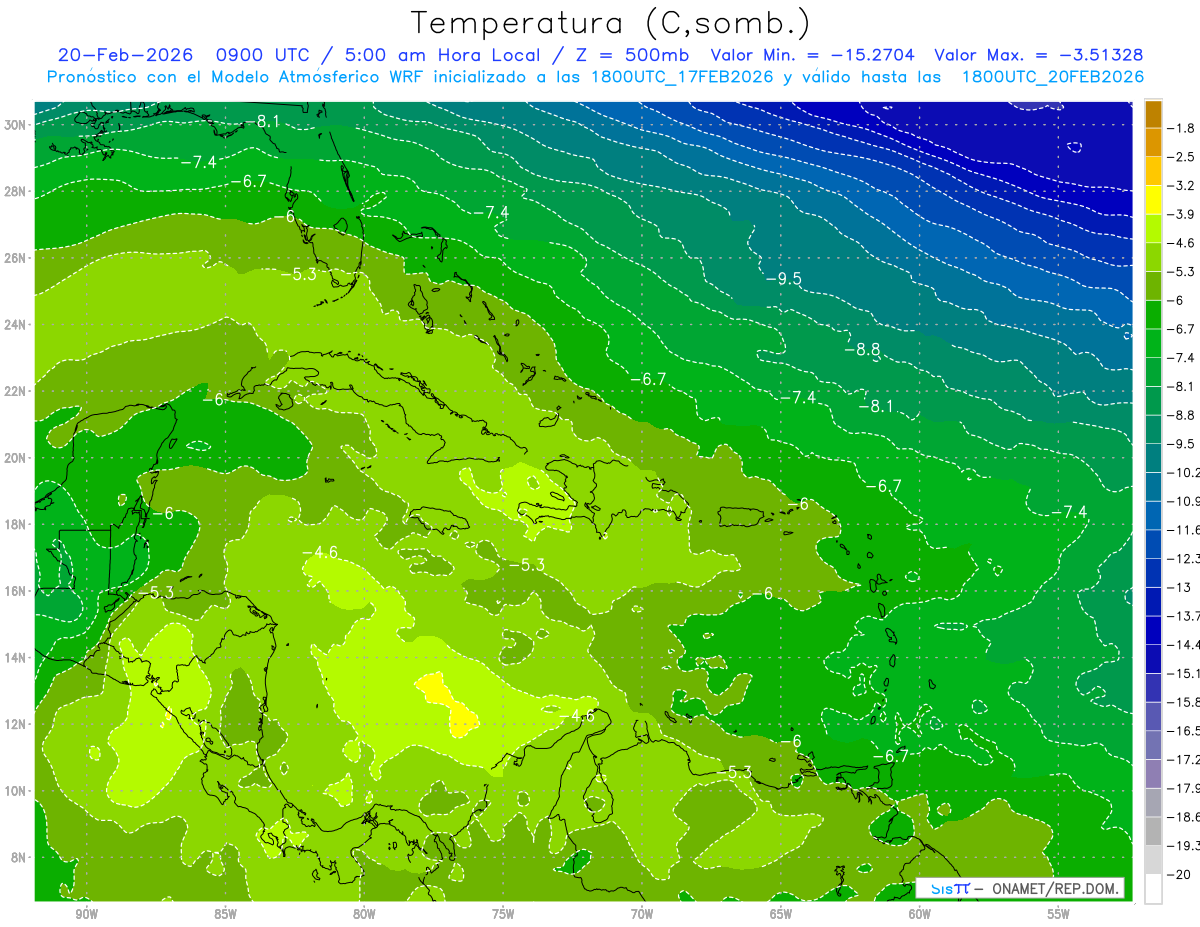Click the 'ONAMET/REP.DOM.' credit label
Image resolution: width=1200 pixels, height=927 pixels.
1054,888
